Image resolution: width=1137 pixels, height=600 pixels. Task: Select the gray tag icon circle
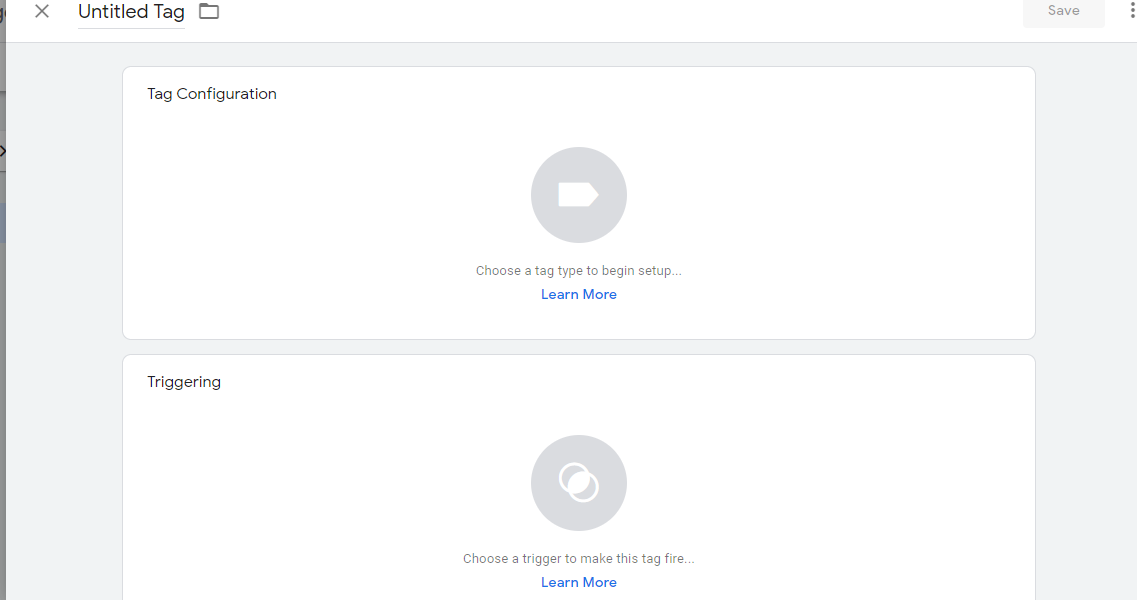point(579,195)
